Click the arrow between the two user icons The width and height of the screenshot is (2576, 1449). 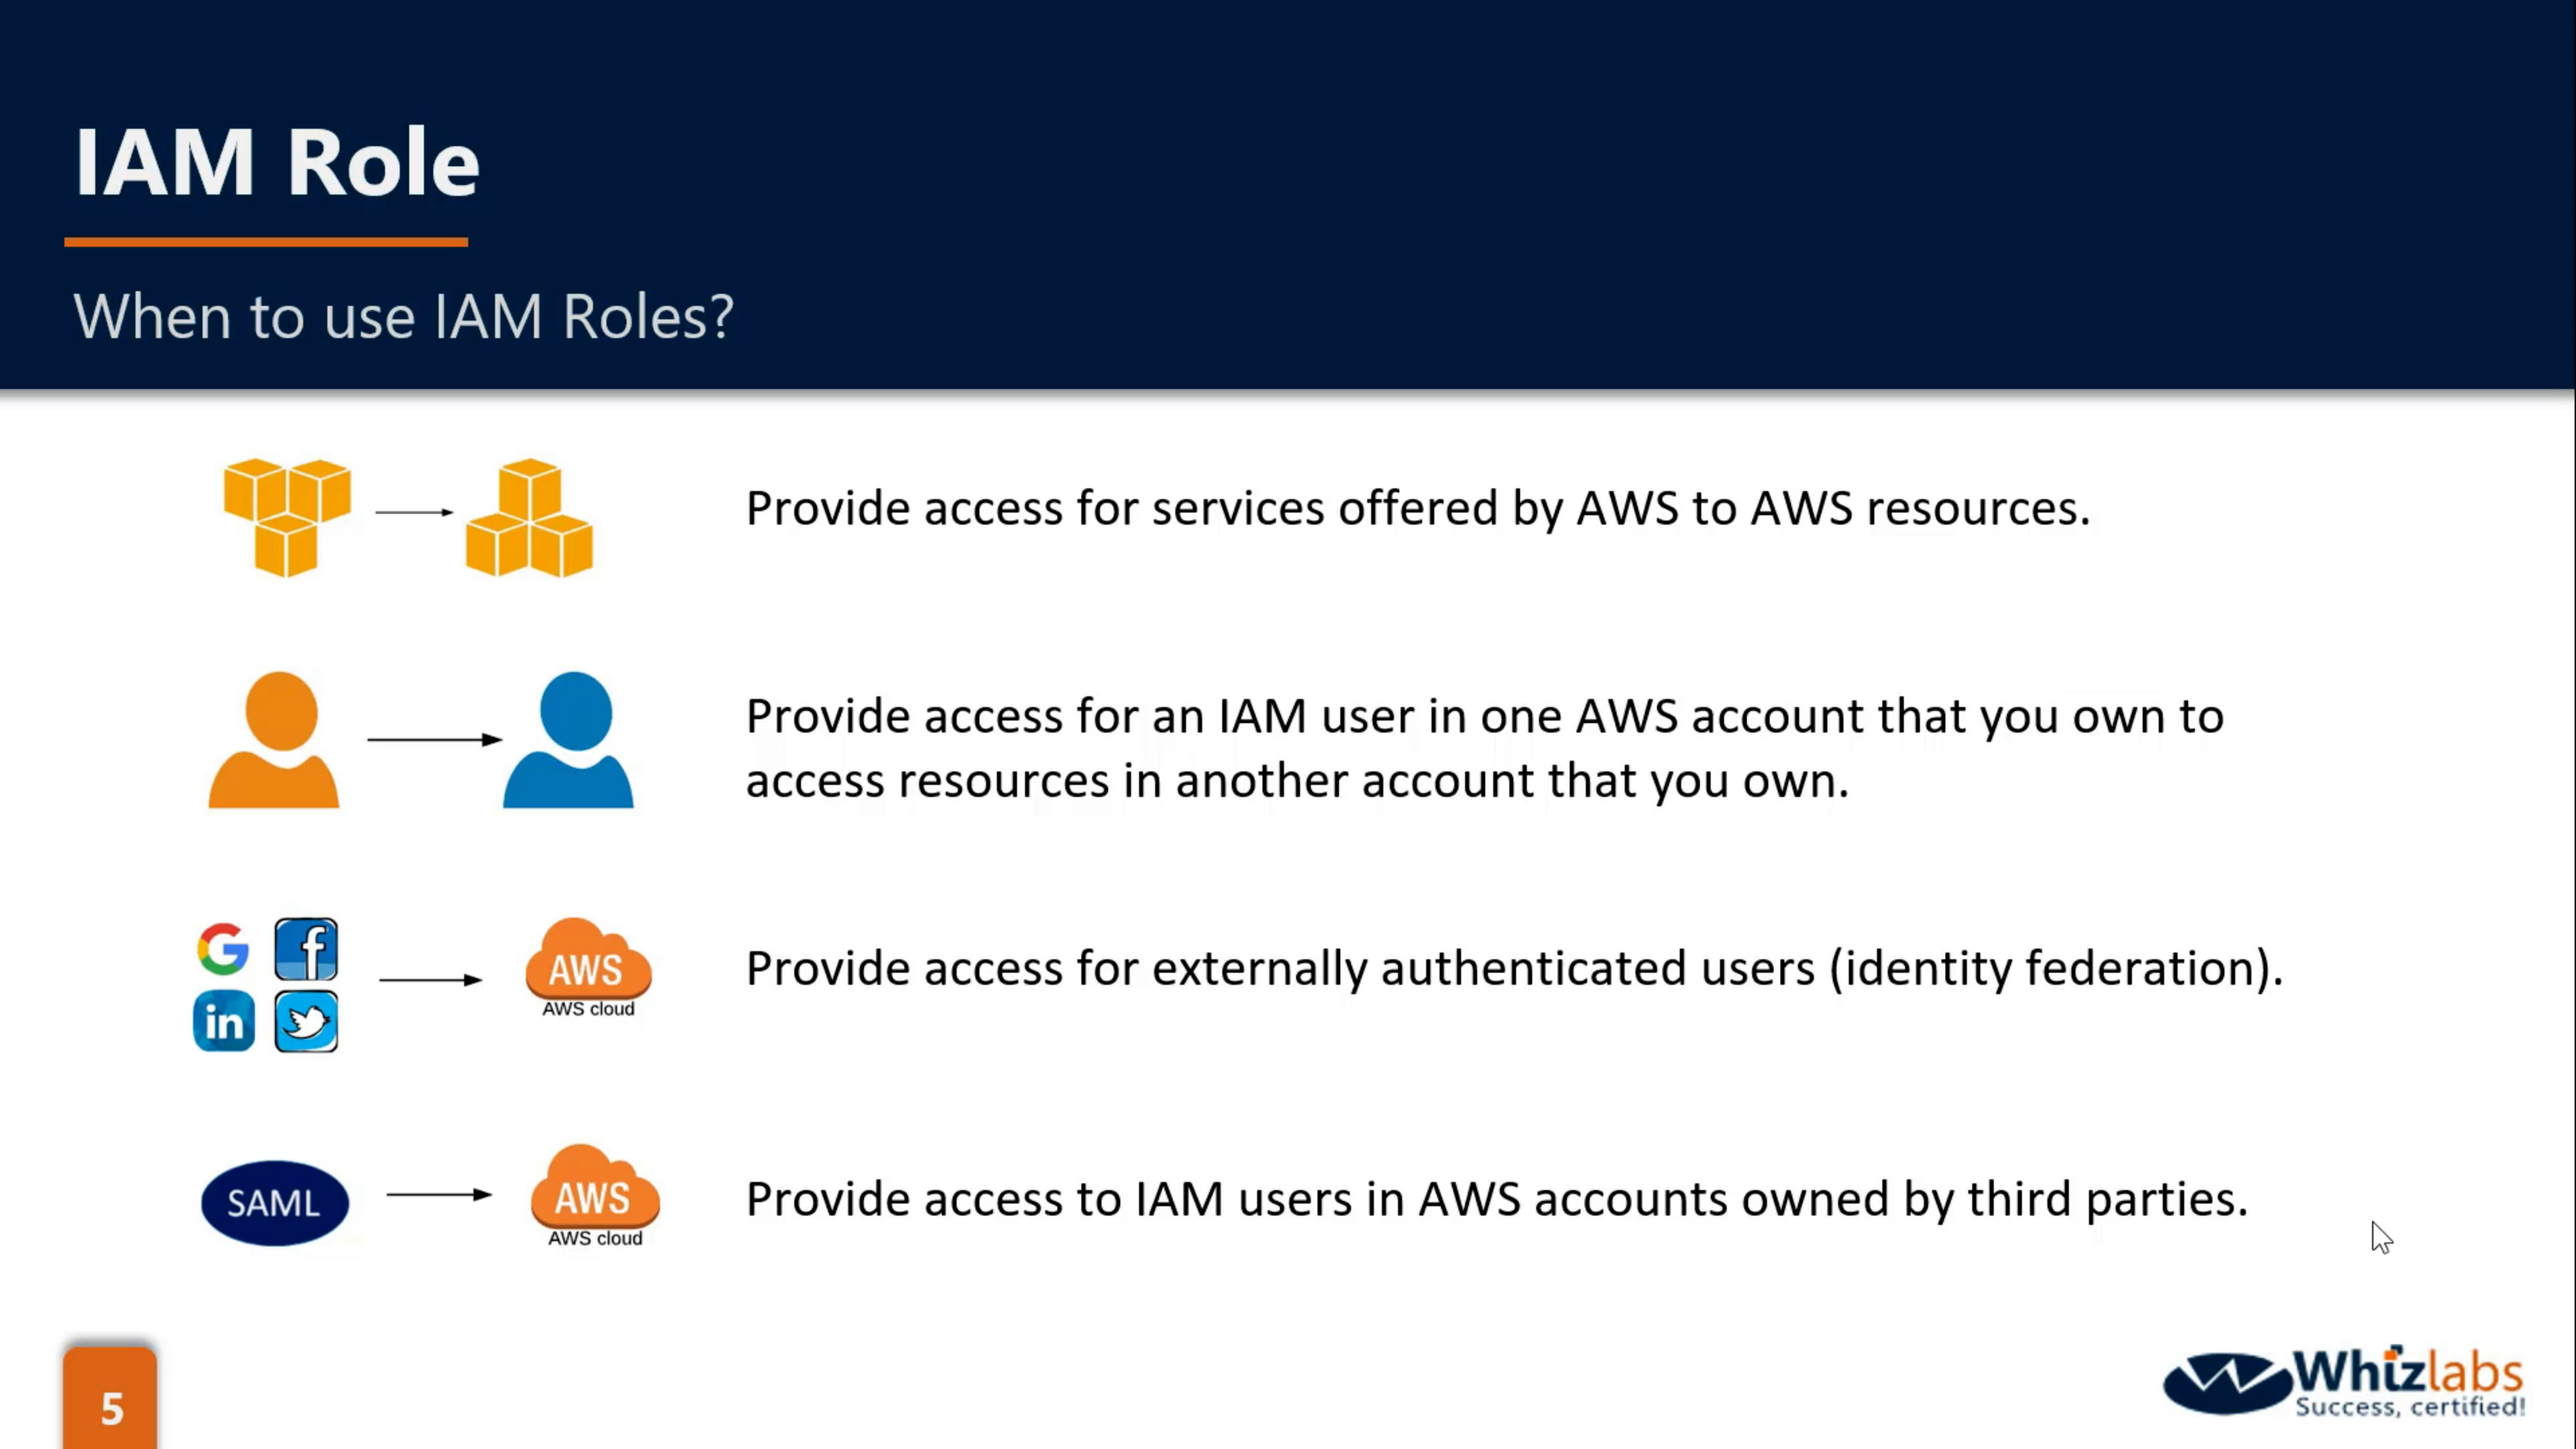[x=434, y=739]
